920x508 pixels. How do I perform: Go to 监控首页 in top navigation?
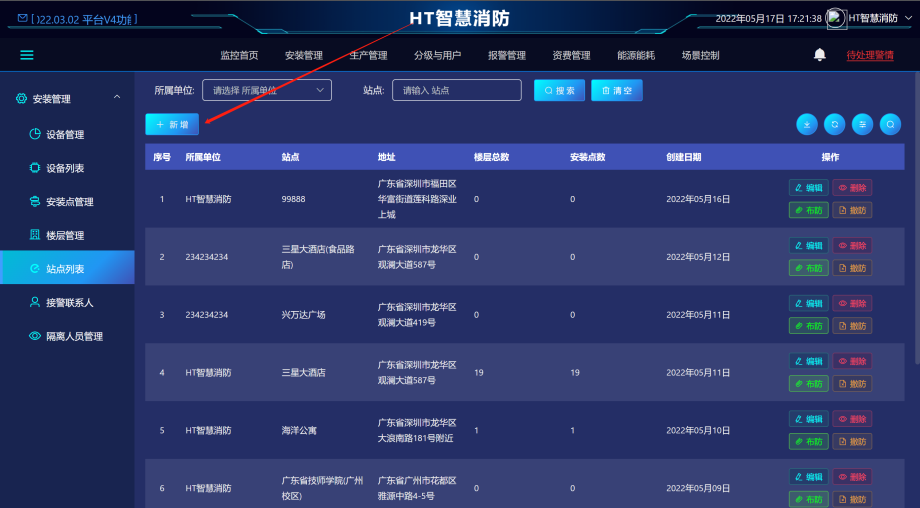(x=239, y=55)
